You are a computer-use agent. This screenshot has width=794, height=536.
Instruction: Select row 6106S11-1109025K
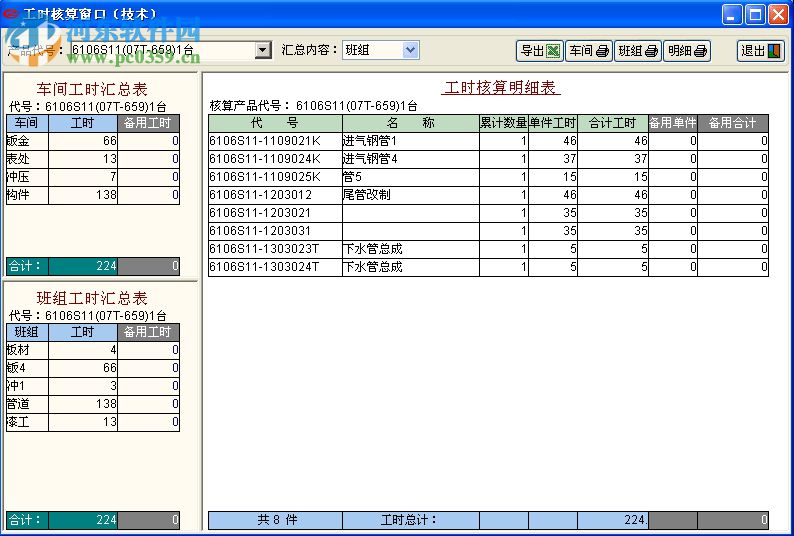pos(488,177)
